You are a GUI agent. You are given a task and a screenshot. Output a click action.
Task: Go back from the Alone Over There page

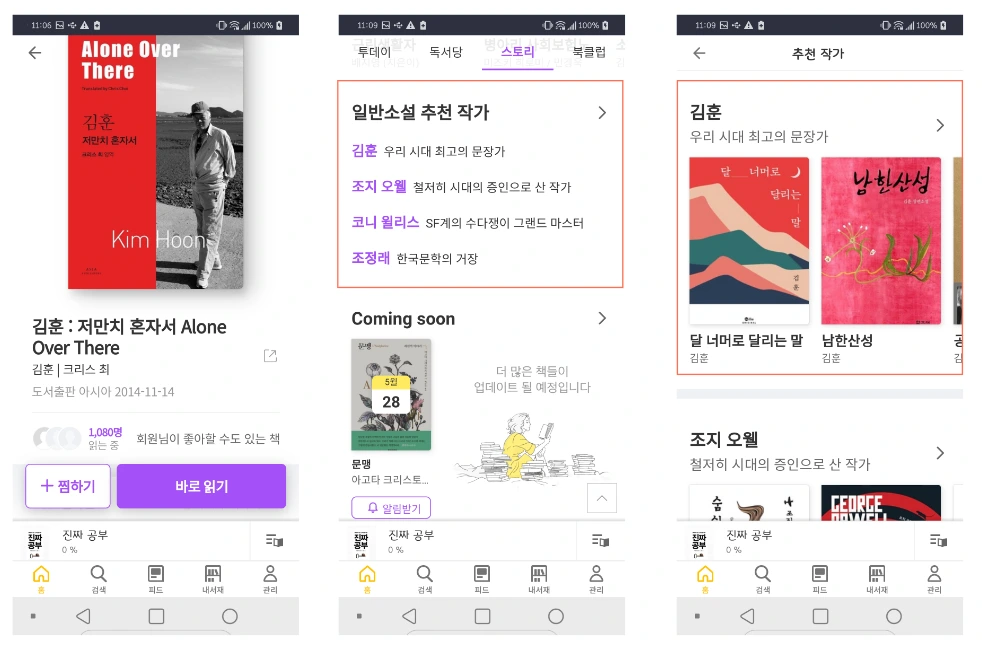pos(35,53)
